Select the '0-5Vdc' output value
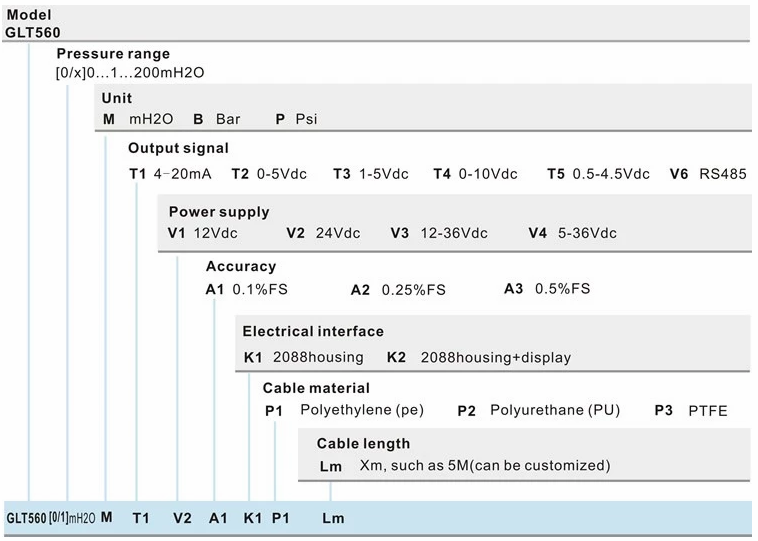This screenshot has height=541, width=758. point(281,174)
